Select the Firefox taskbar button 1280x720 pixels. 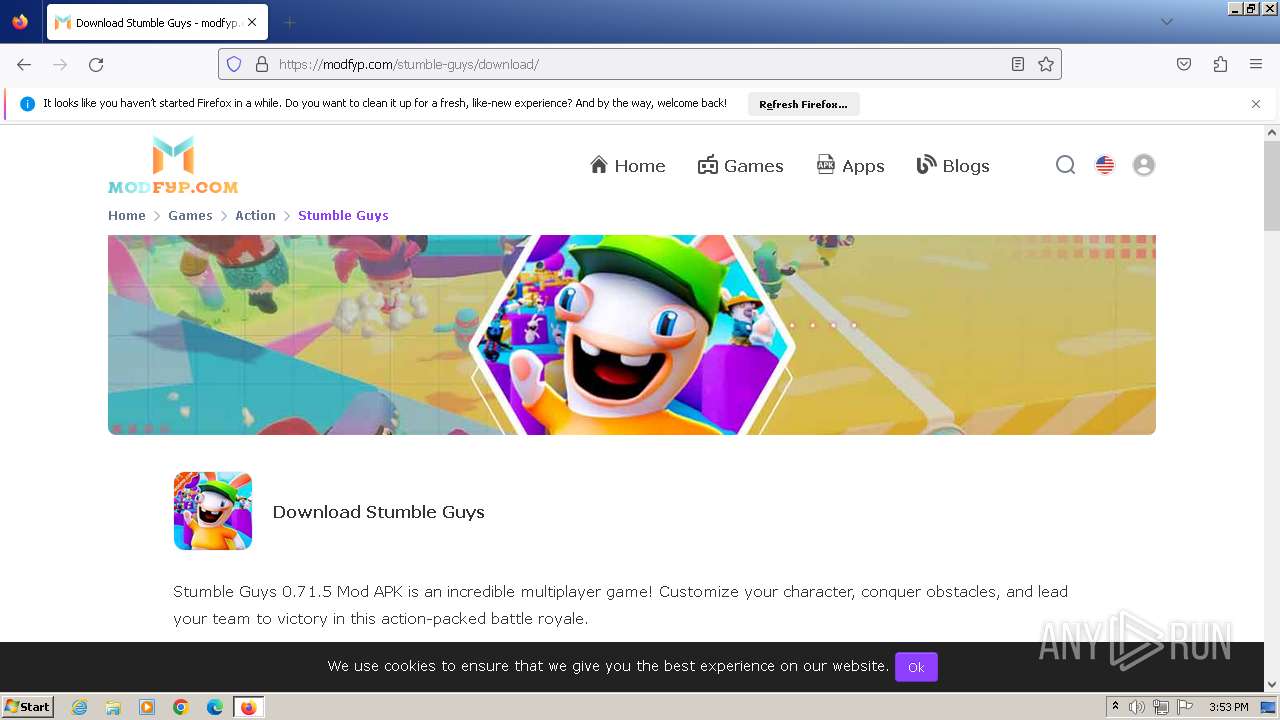[248, 707]
